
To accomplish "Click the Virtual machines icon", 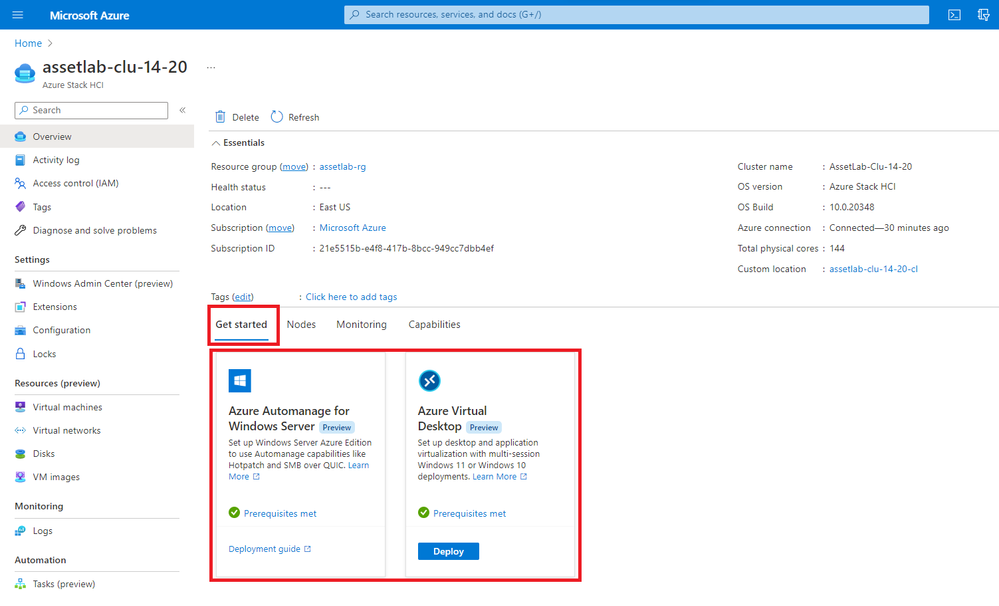I will pyautogui.click(x=20, y=407).
